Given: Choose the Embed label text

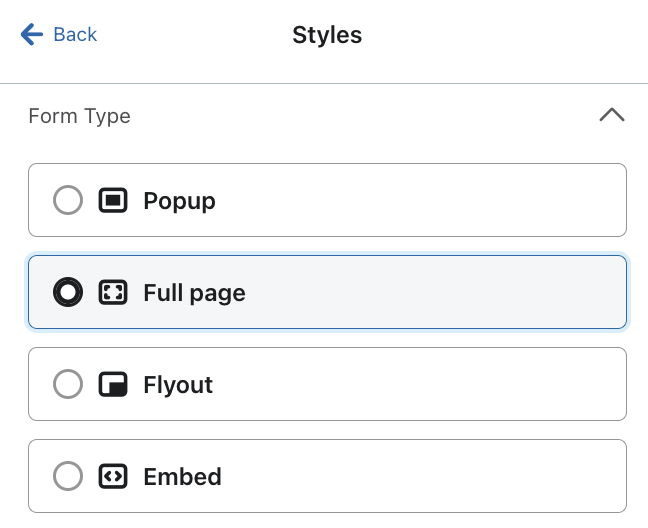Looking at the screenshot, I should click(182, 476).
